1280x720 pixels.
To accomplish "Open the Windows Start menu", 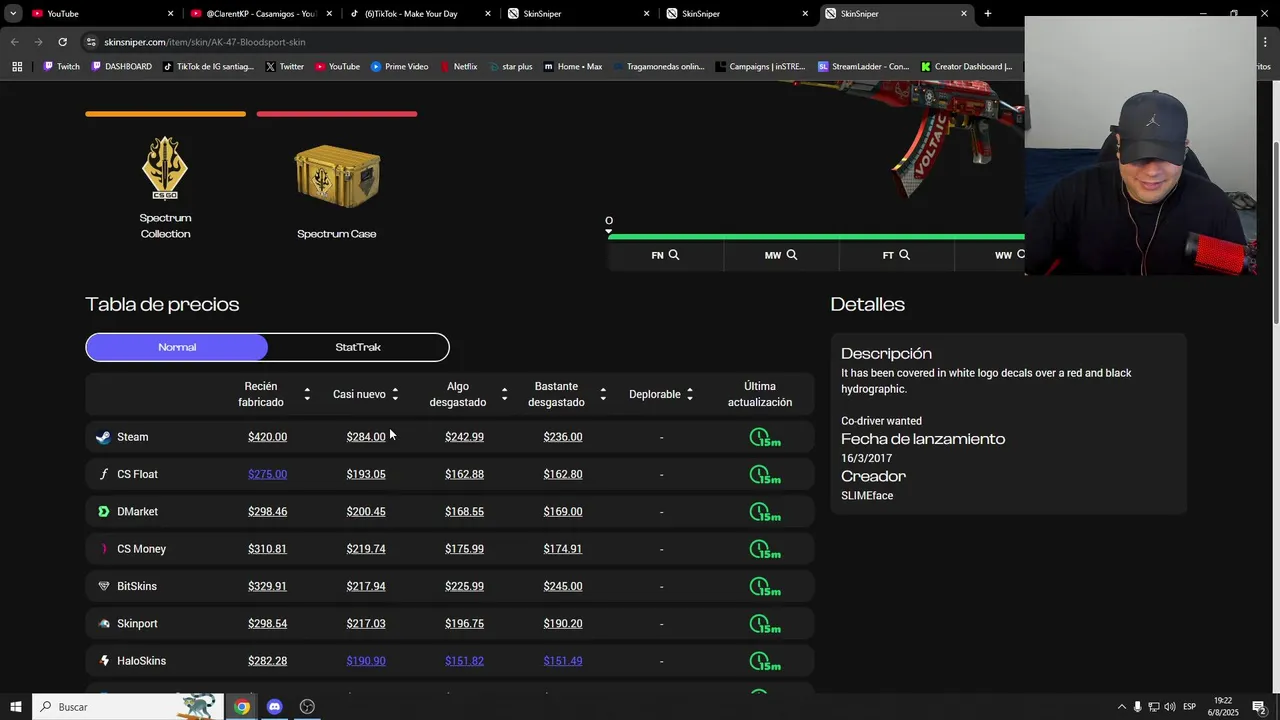I will (x=15, y=707).
